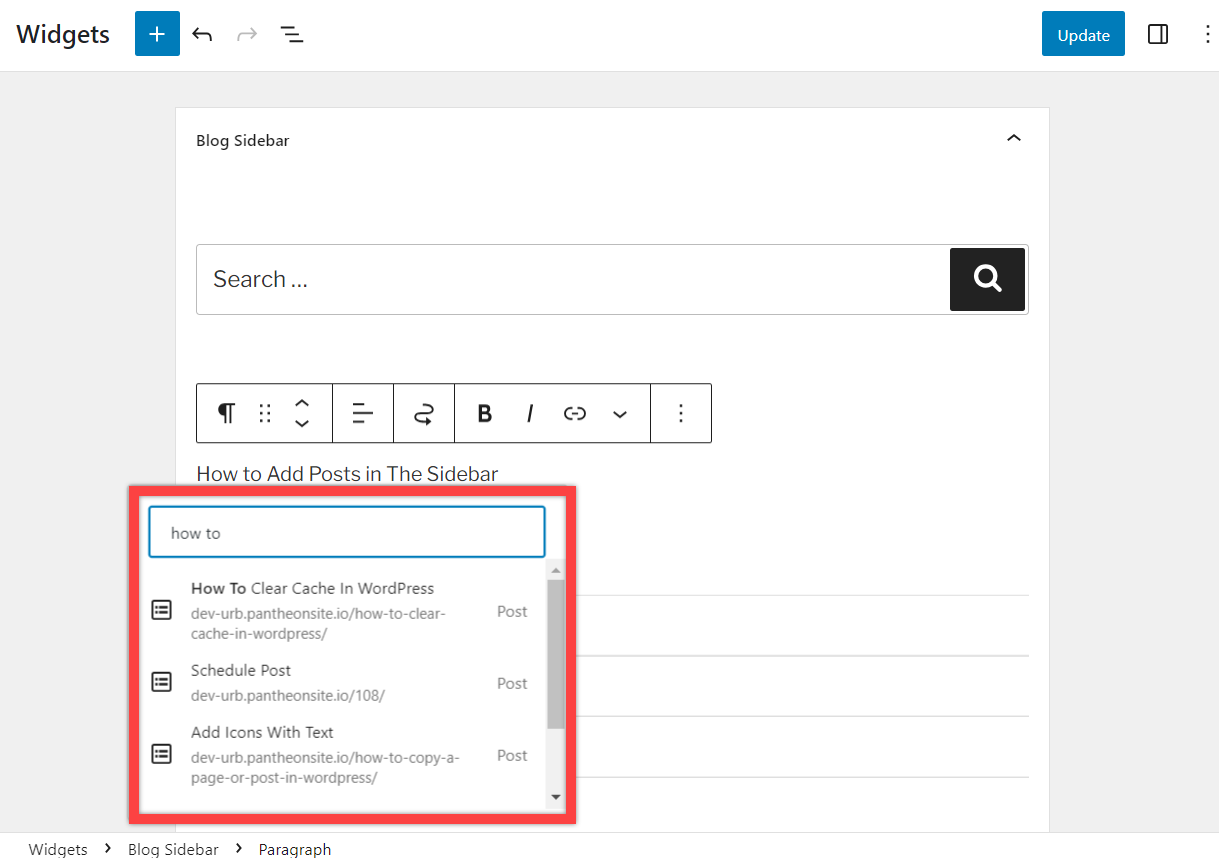
Task: Click the Update button
Action: pyautogui.click(x=1083, y=35)
